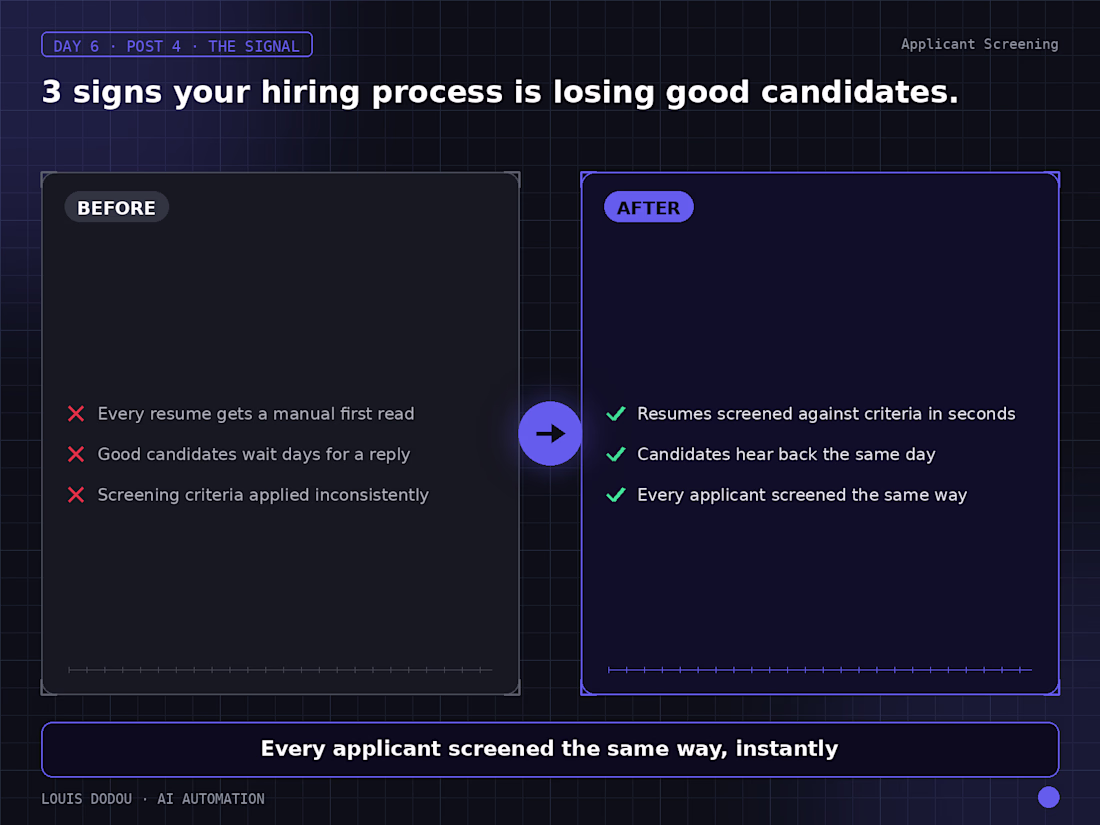
Task: Click the purple tick ruler in the After panel
Action: click(x=819, y=670)
